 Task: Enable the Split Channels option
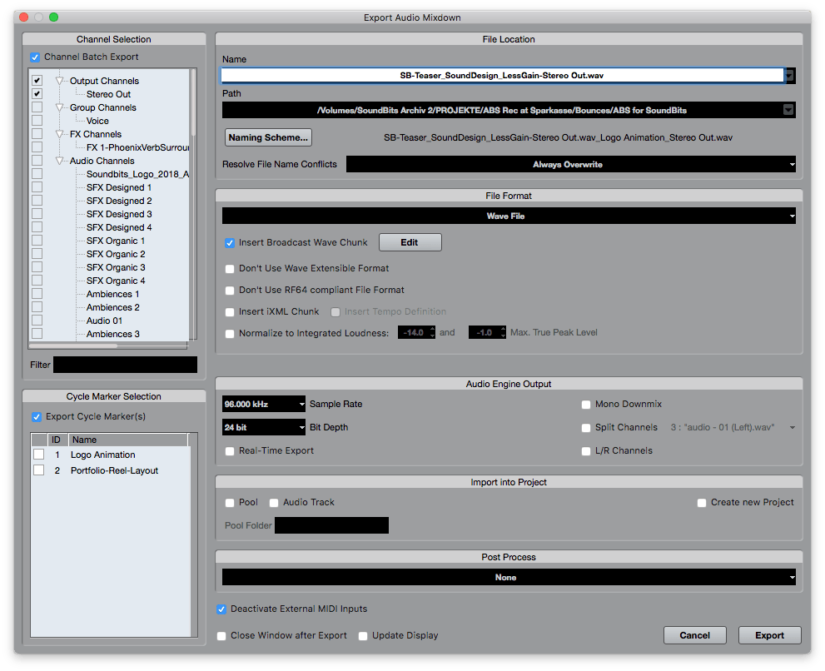coord(586,427)
